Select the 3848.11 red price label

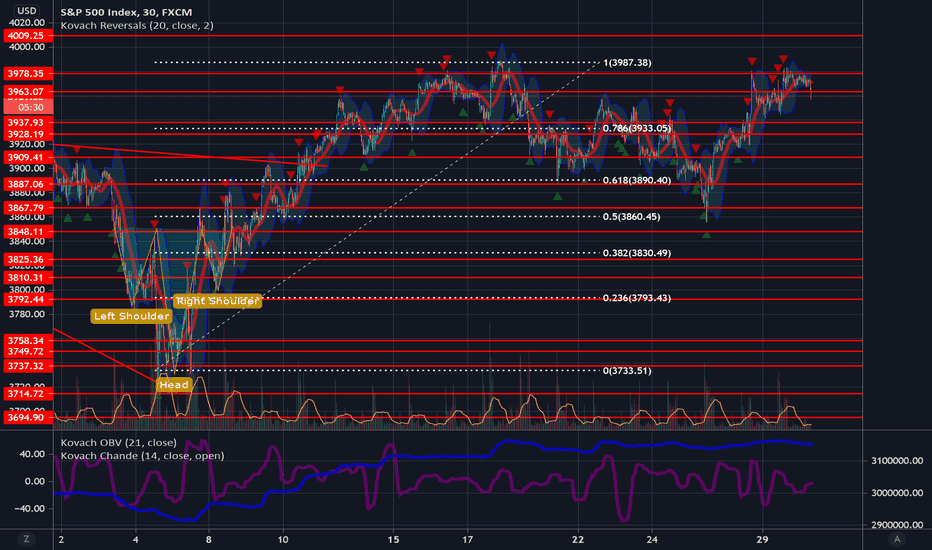click(x=28, y=232)
